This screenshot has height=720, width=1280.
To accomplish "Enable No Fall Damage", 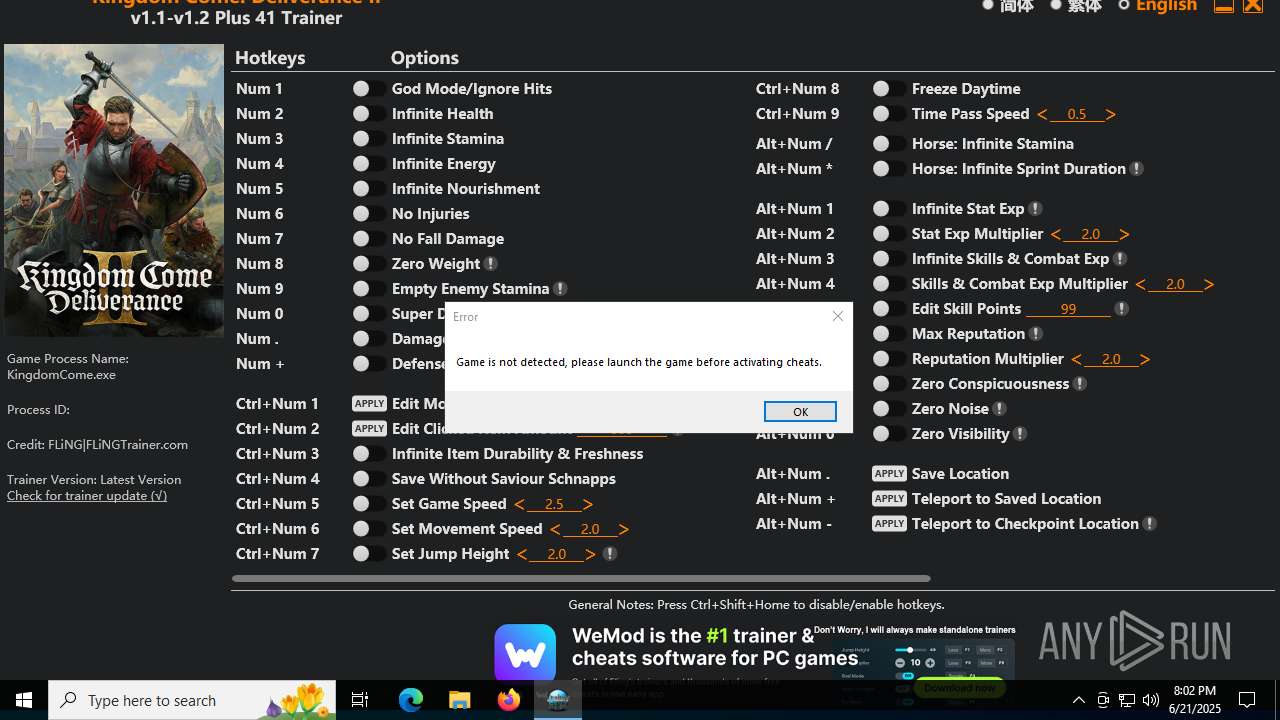I will point(369,239).
